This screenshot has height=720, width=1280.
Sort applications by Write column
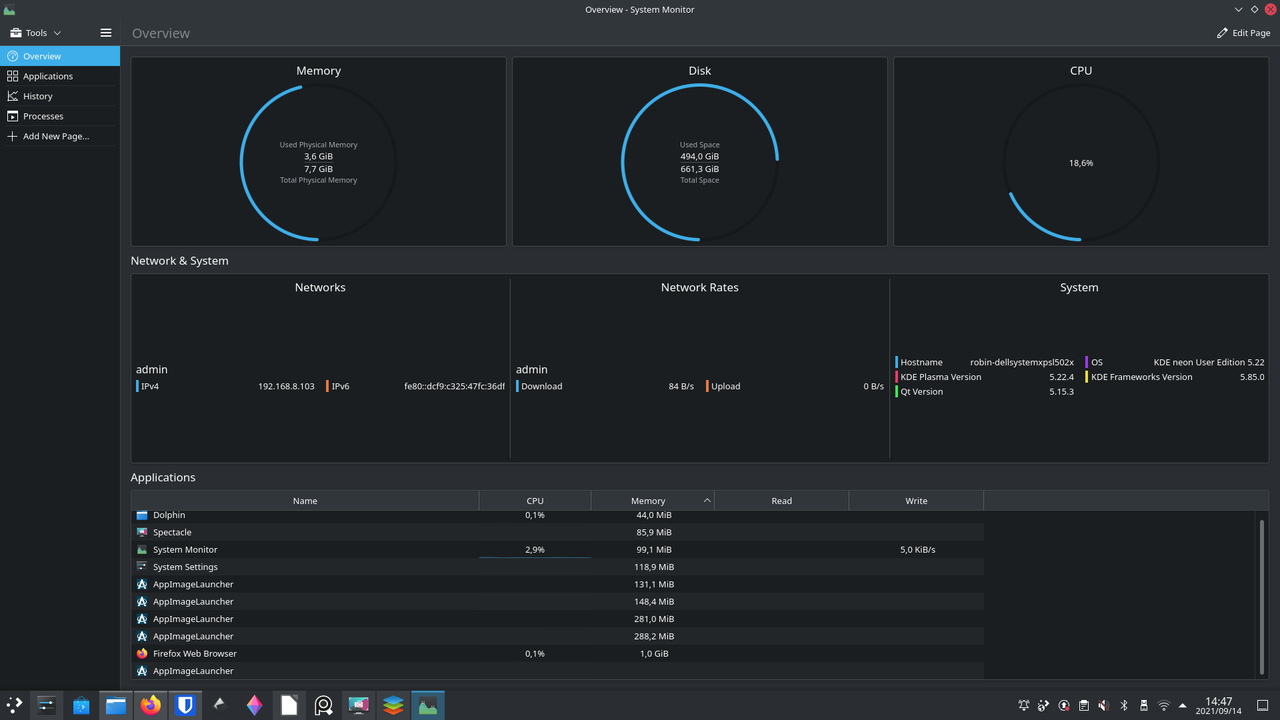(x=917, y=501)
